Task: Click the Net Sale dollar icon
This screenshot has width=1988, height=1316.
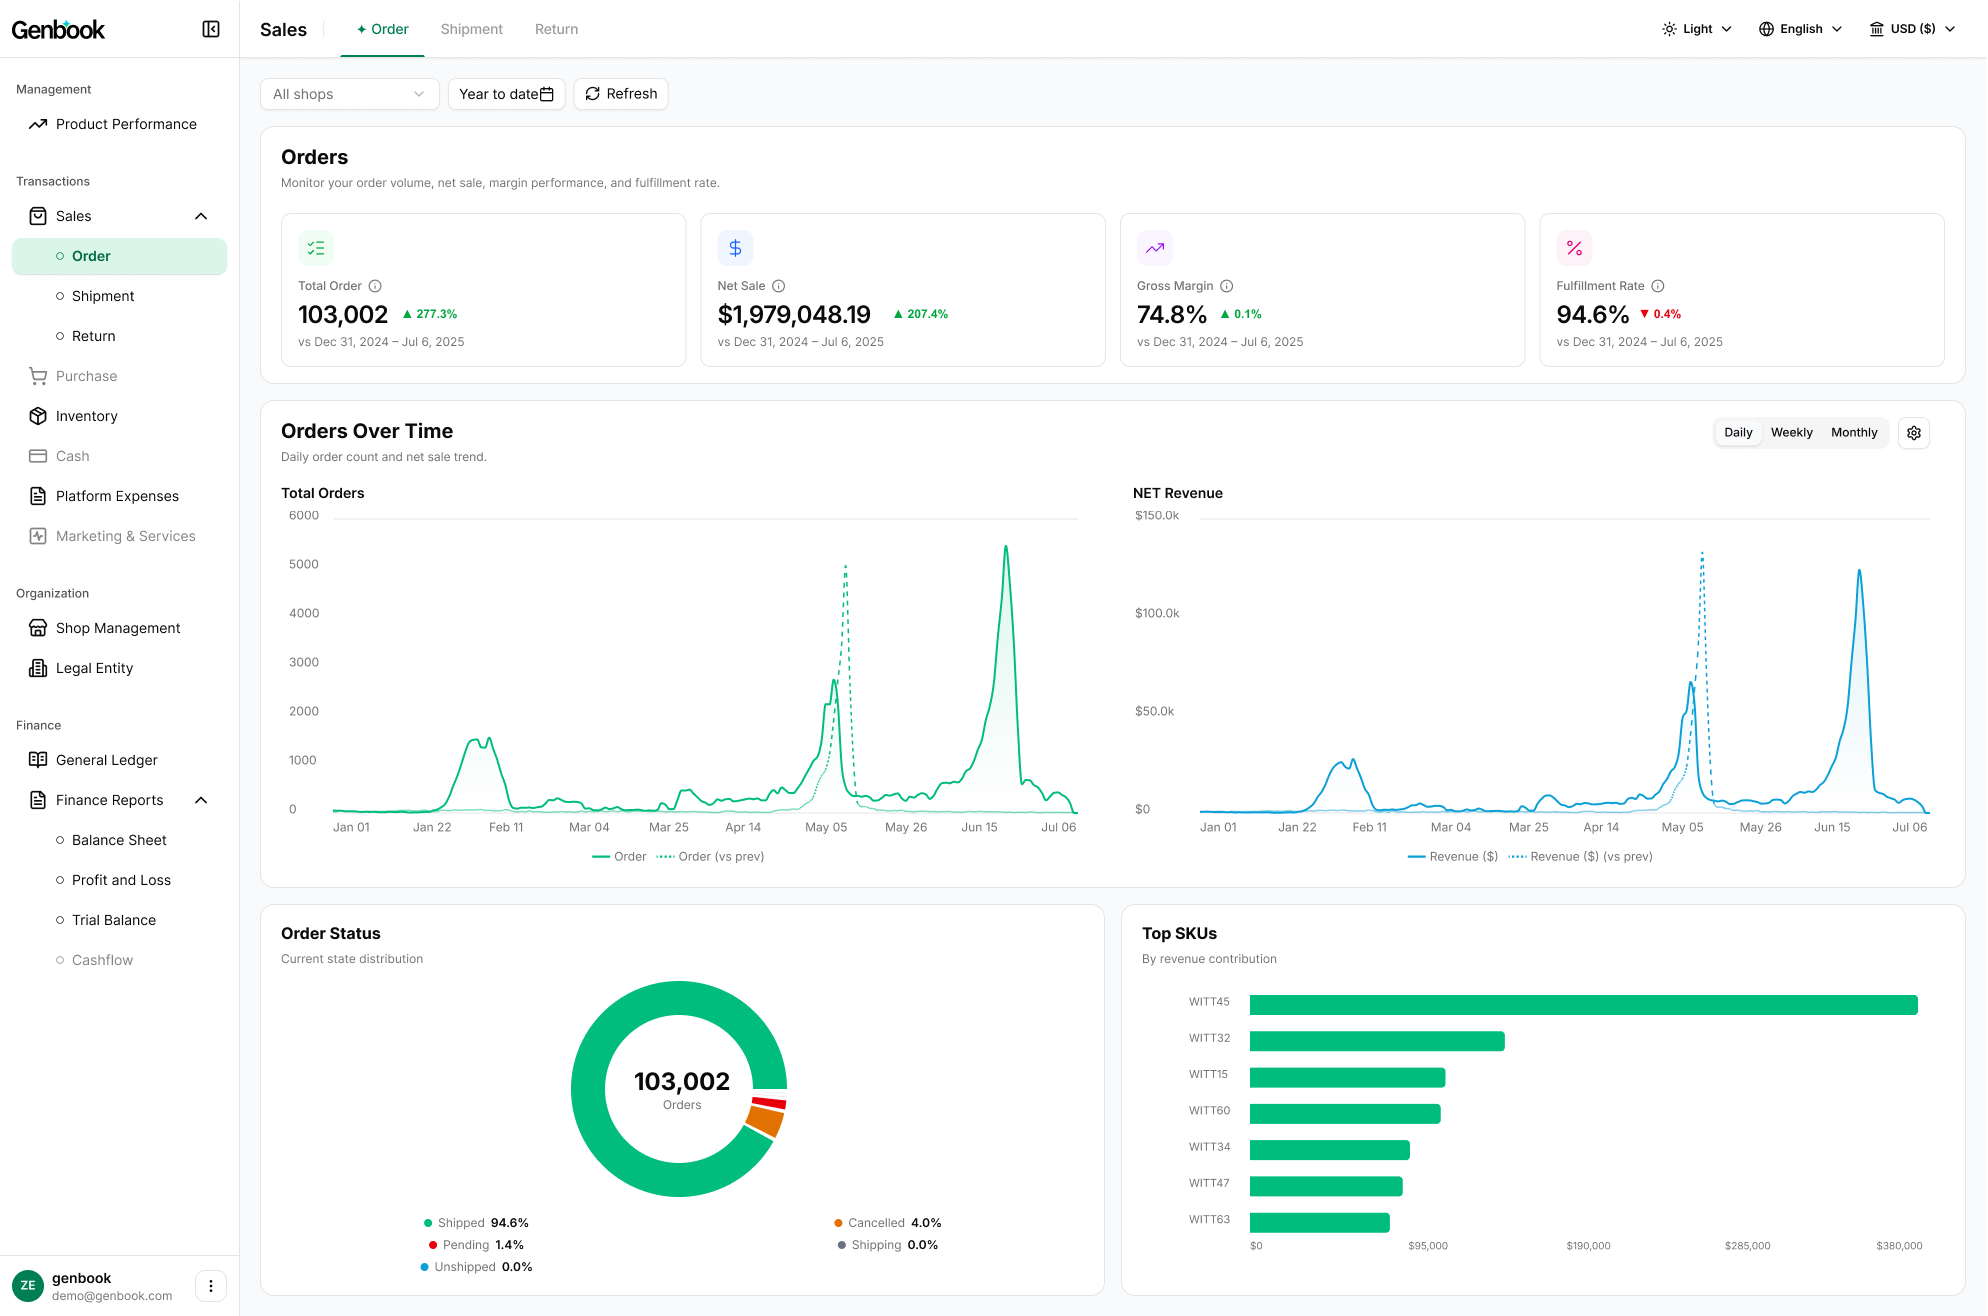Action: tap(735, 248)
